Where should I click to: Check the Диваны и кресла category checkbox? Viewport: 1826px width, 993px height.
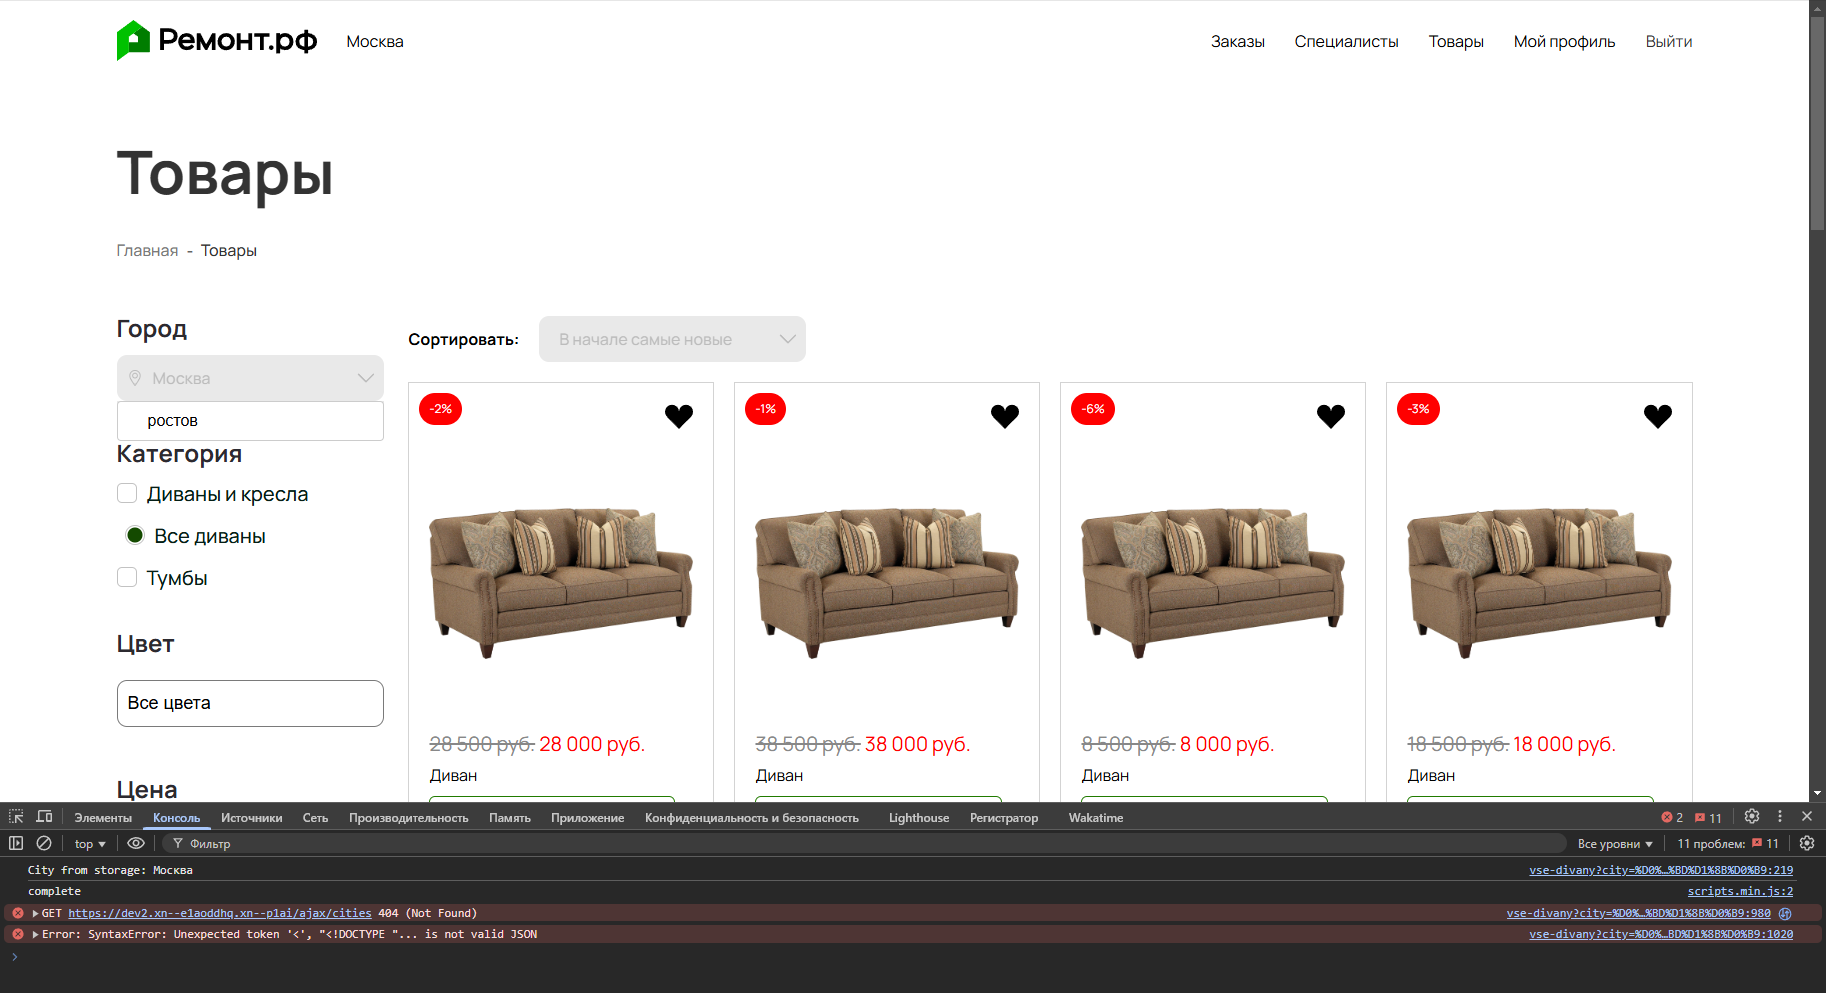(127, 493)
